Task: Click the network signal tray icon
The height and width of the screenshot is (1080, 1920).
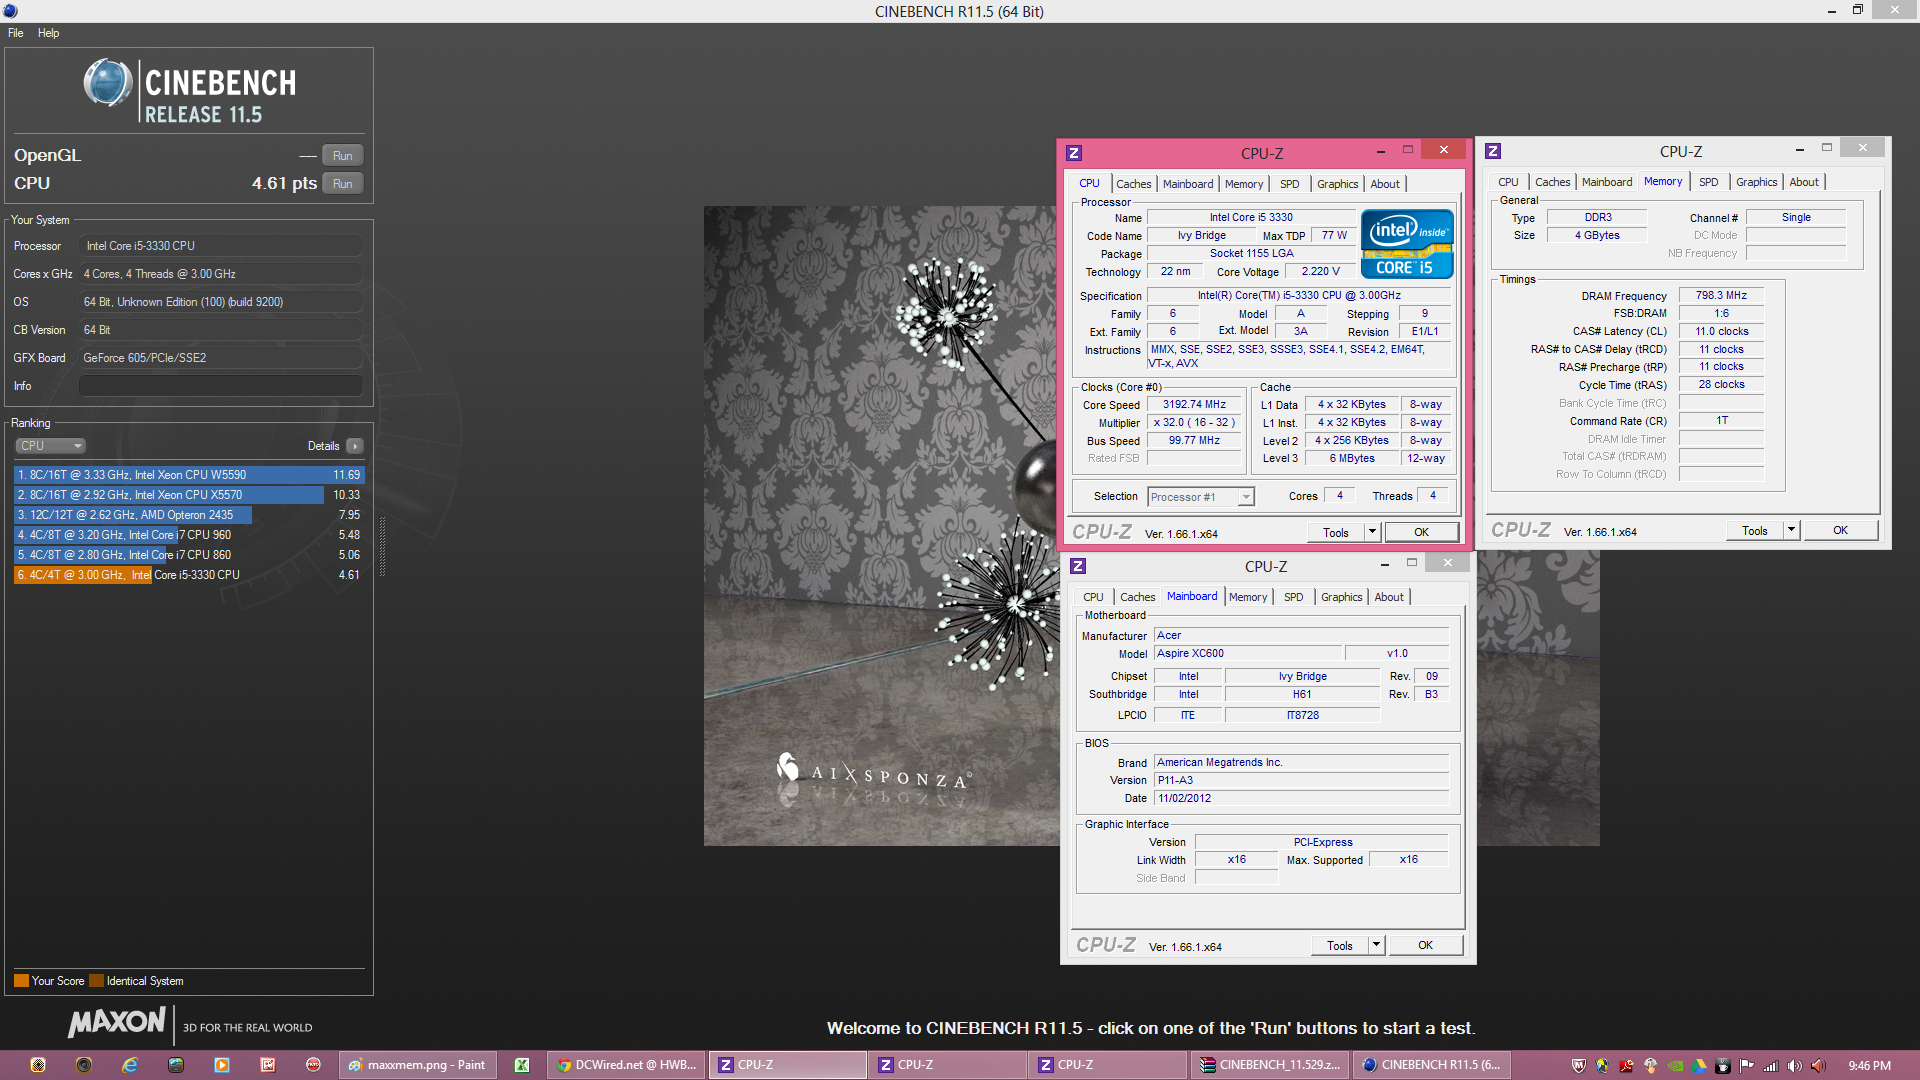Action: (x=1771, y=1066)
